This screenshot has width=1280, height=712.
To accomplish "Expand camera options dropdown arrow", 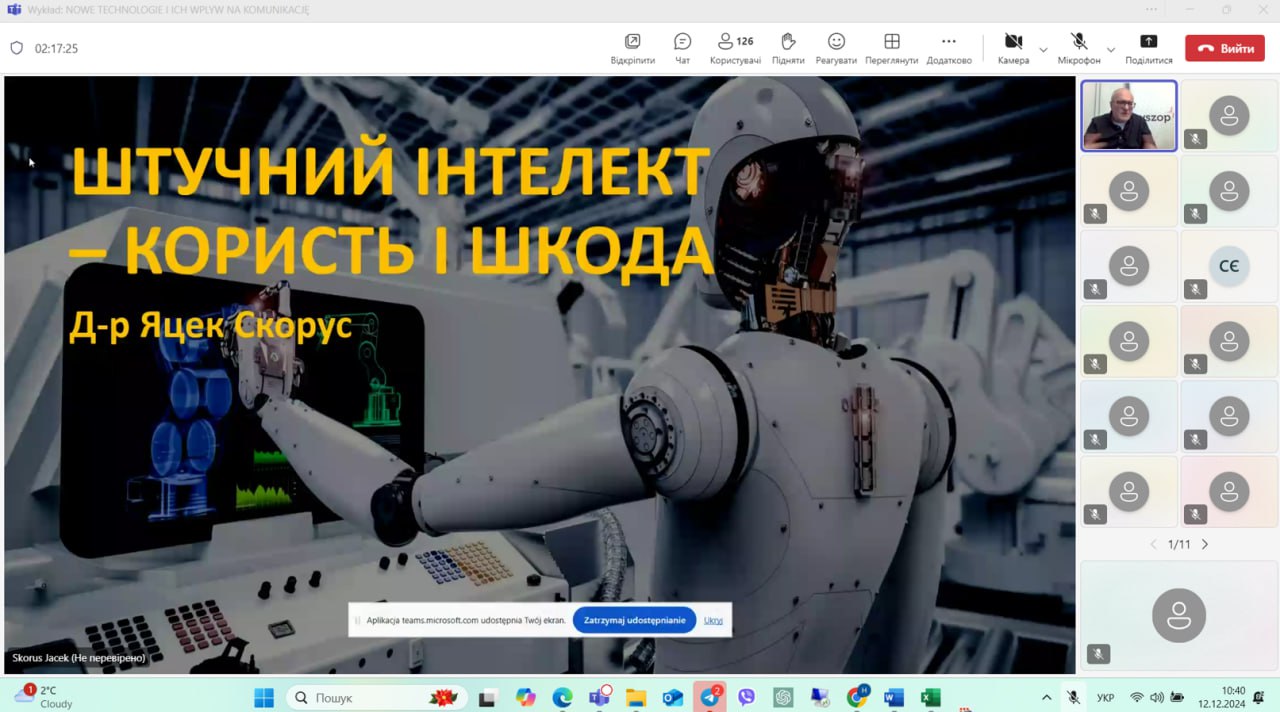I will point(1043,49).
